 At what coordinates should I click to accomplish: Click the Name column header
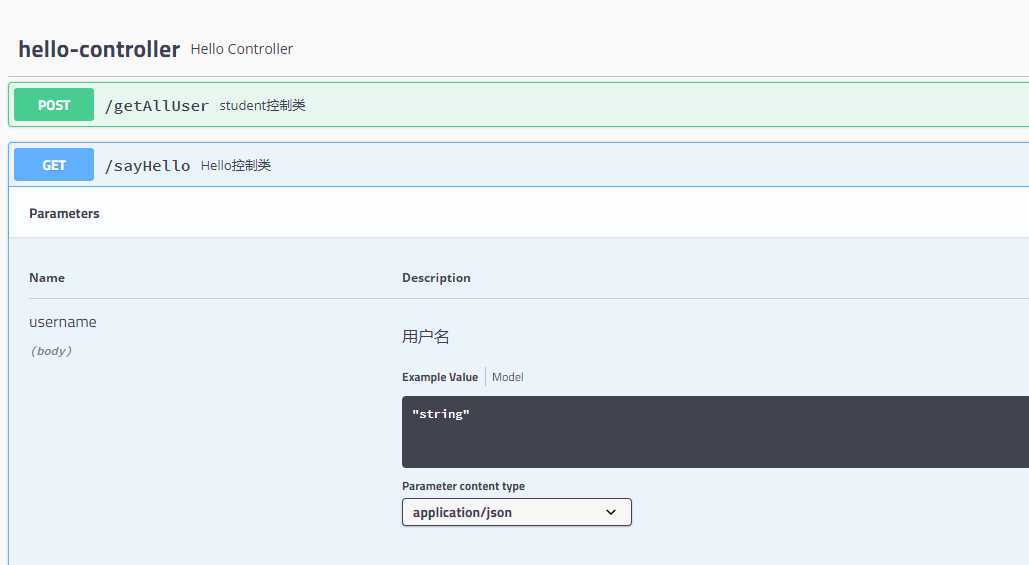[47, 278]
